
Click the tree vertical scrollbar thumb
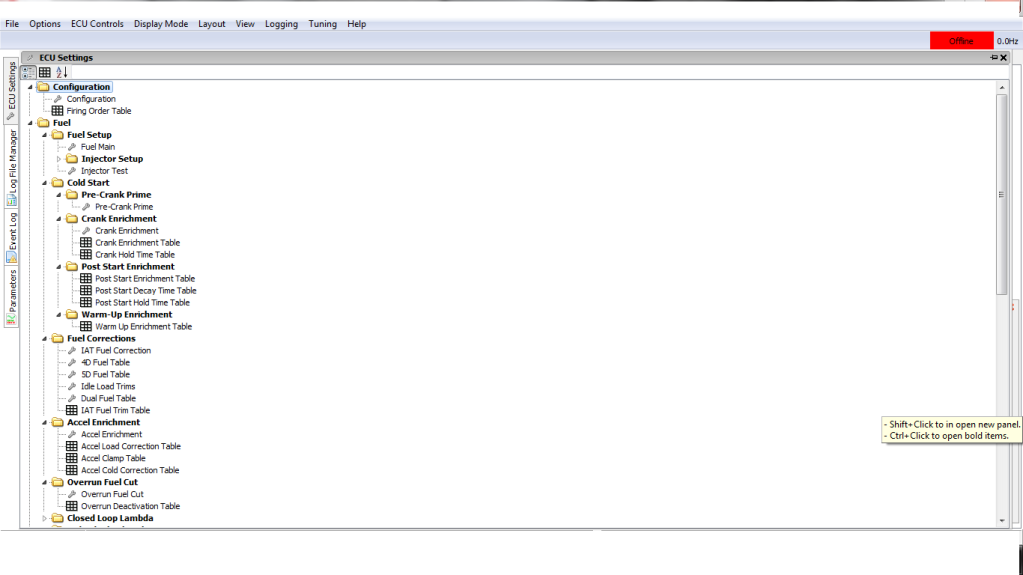tap(1002, 194)
